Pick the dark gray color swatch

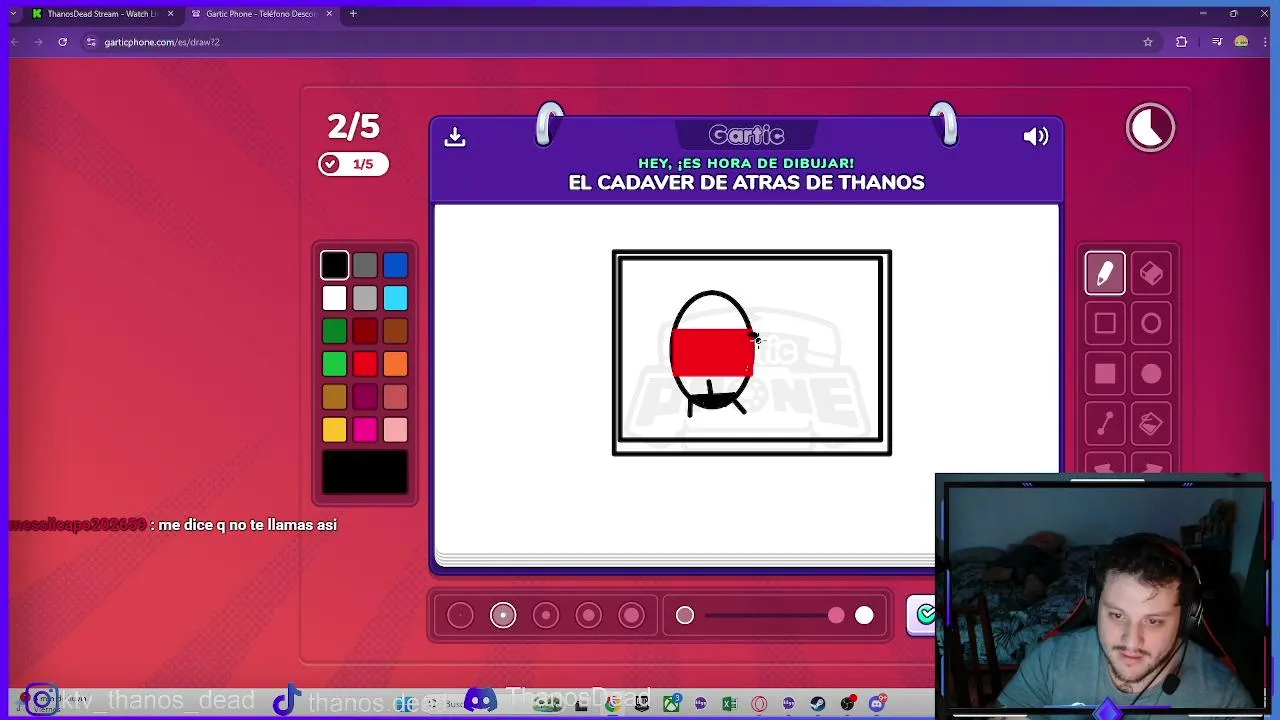365,265
